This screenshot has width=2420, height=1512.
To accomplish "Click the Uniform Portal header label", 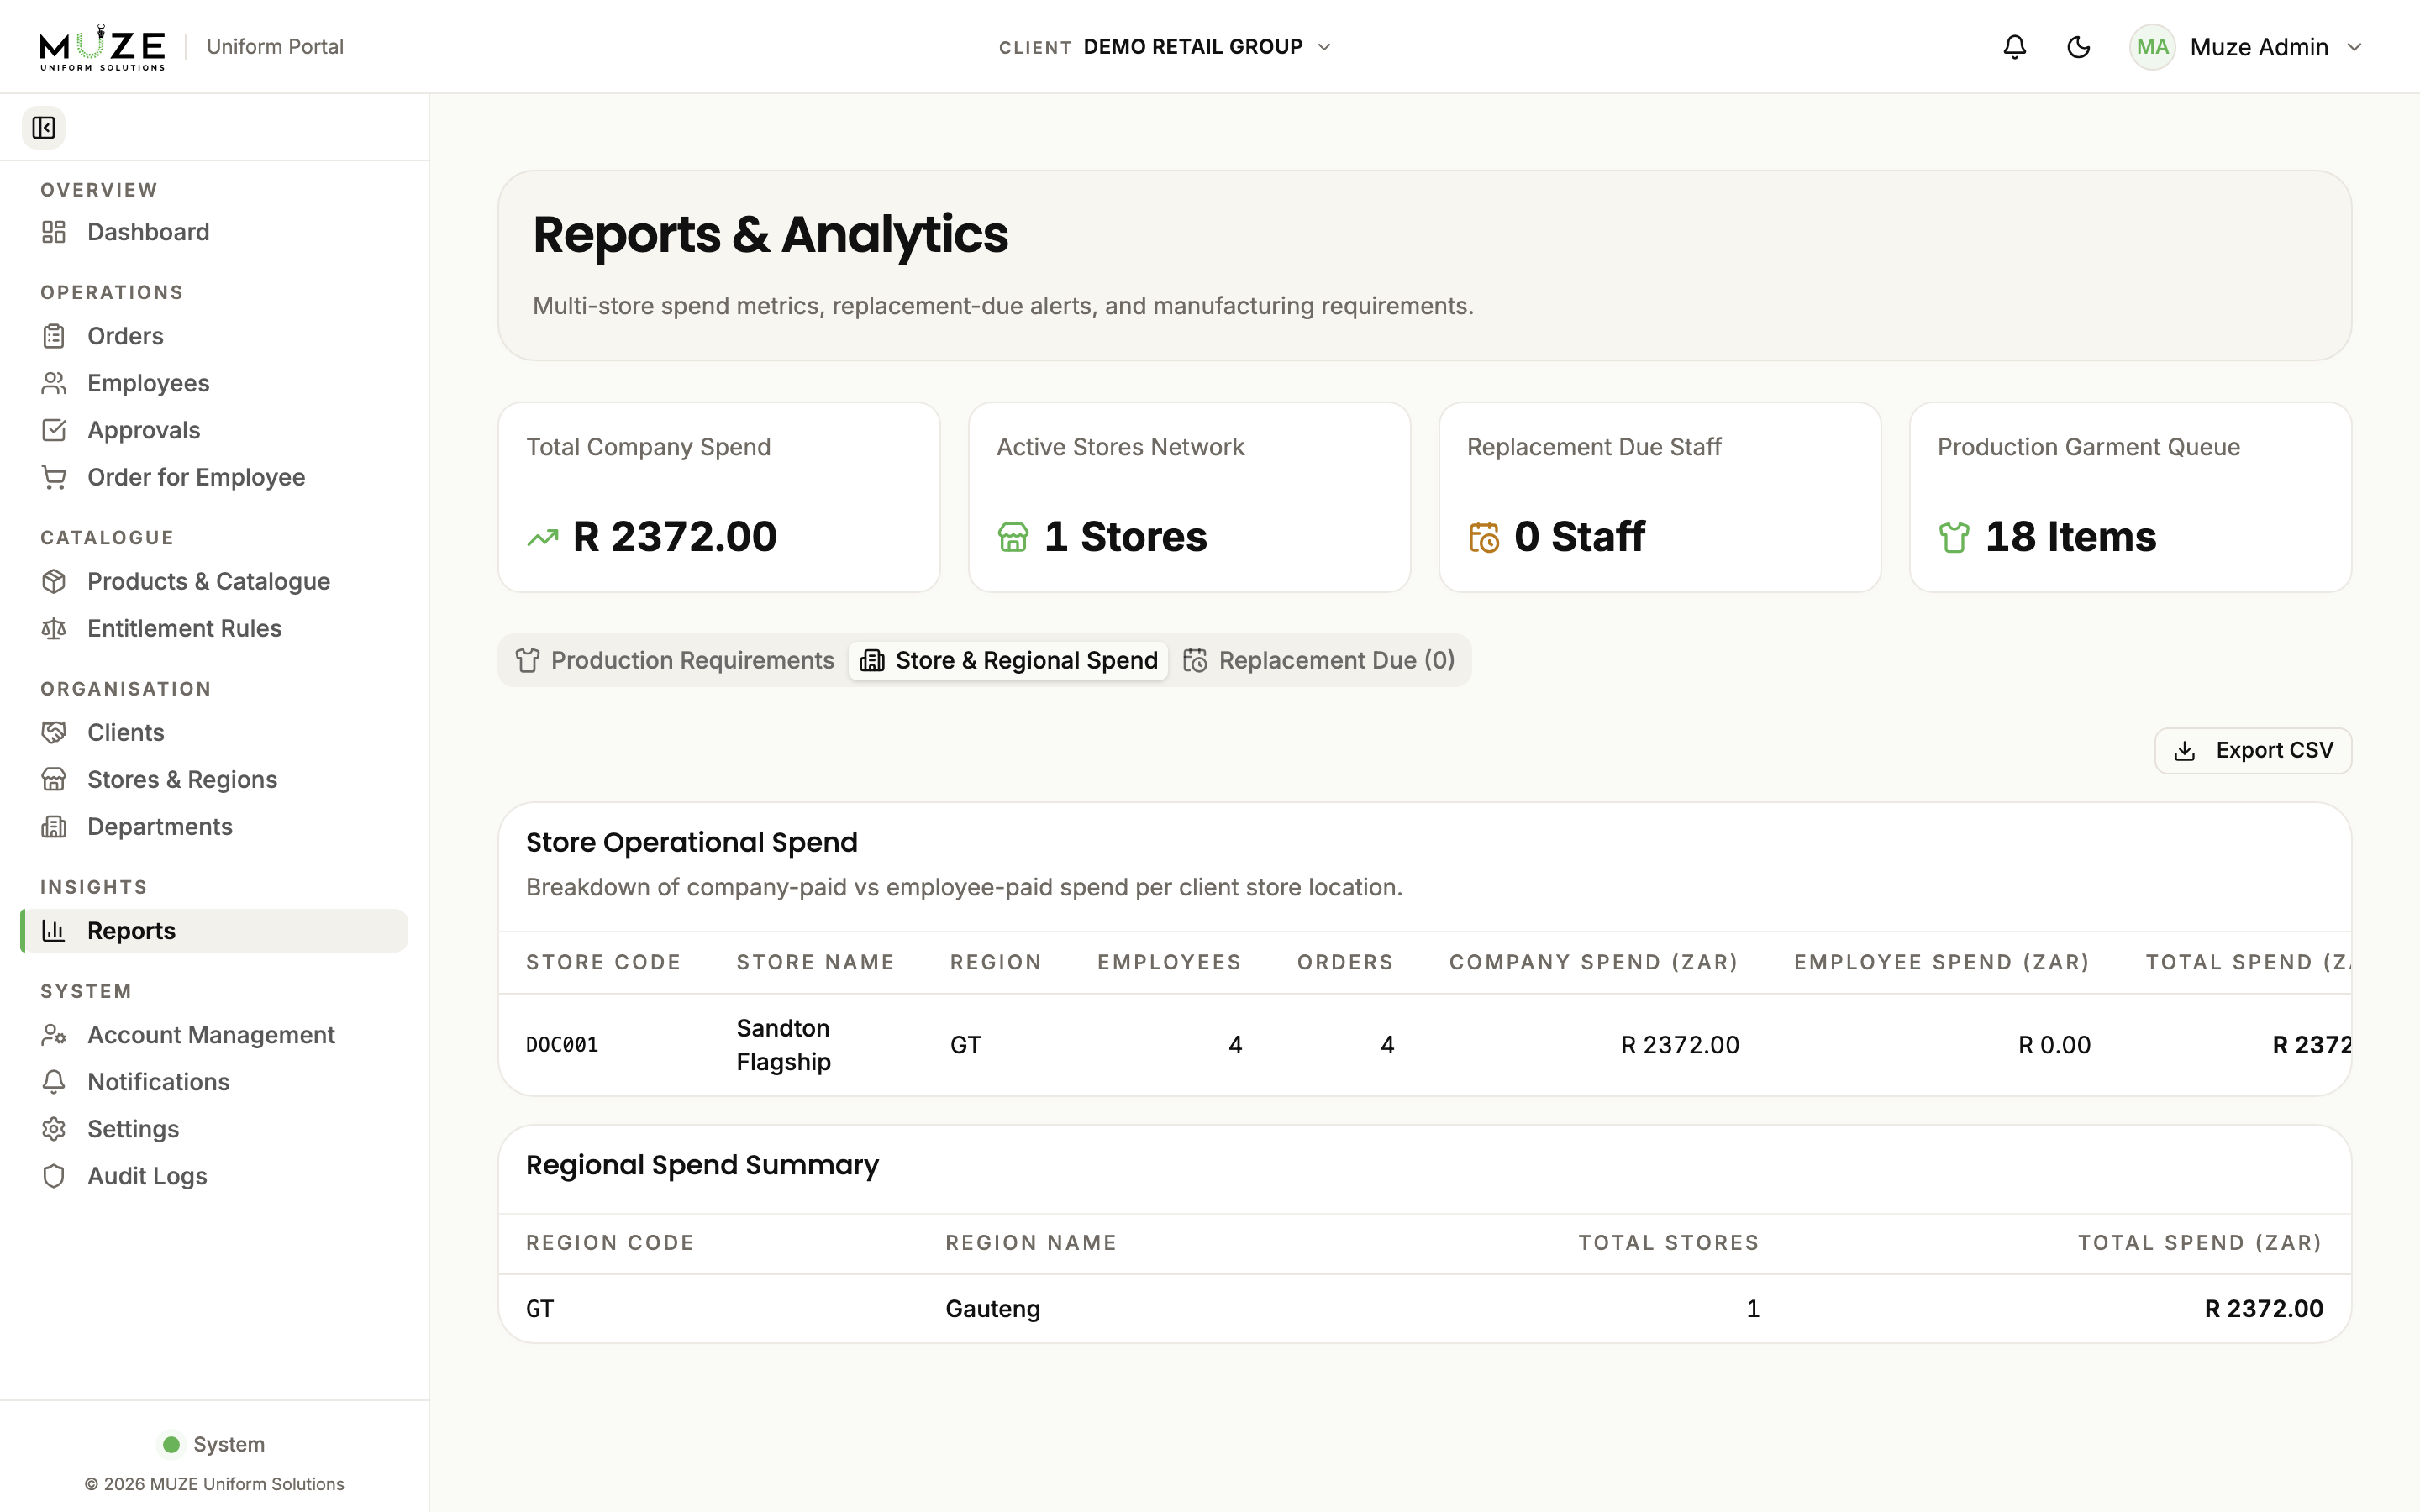I will [x=275, y=47].
